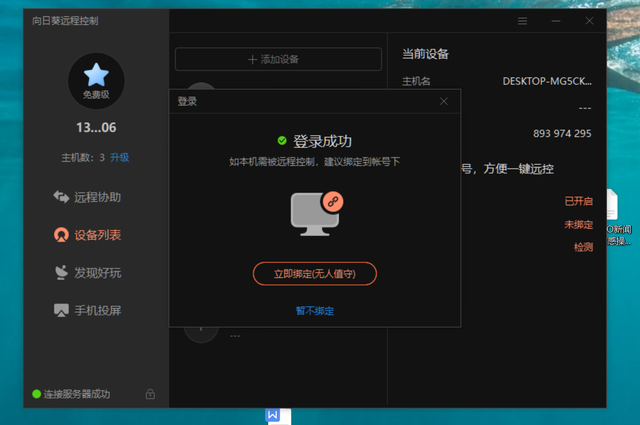Click 立即绑定(无人值守) button
Image resolution: width=640 pixels, height=425 pixels.
315,274
